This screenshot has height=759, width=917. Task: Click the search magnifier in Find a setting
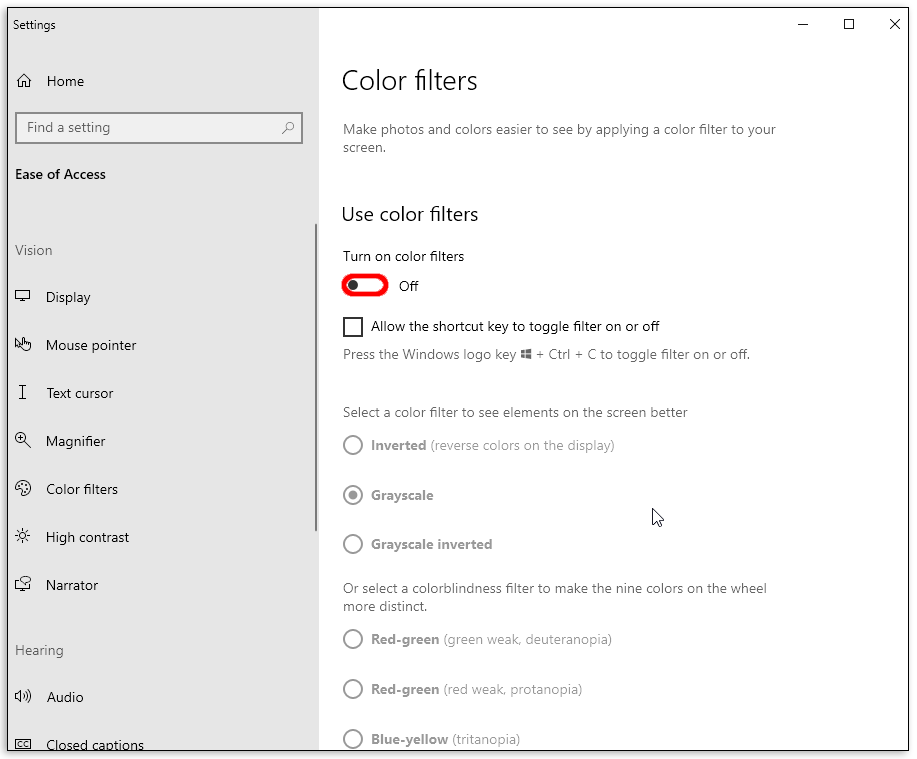coord(288,128)
